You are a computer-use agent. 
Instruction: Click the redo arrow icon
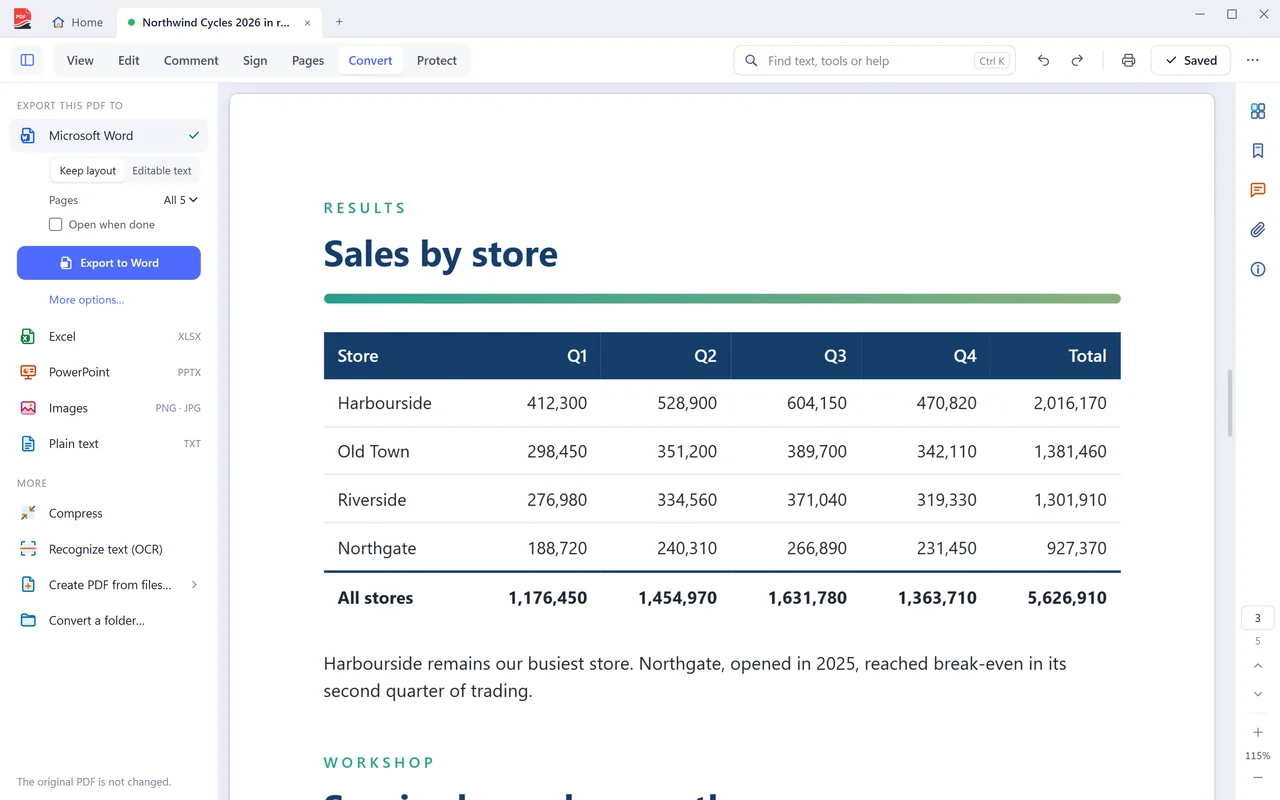(1077, 60)
